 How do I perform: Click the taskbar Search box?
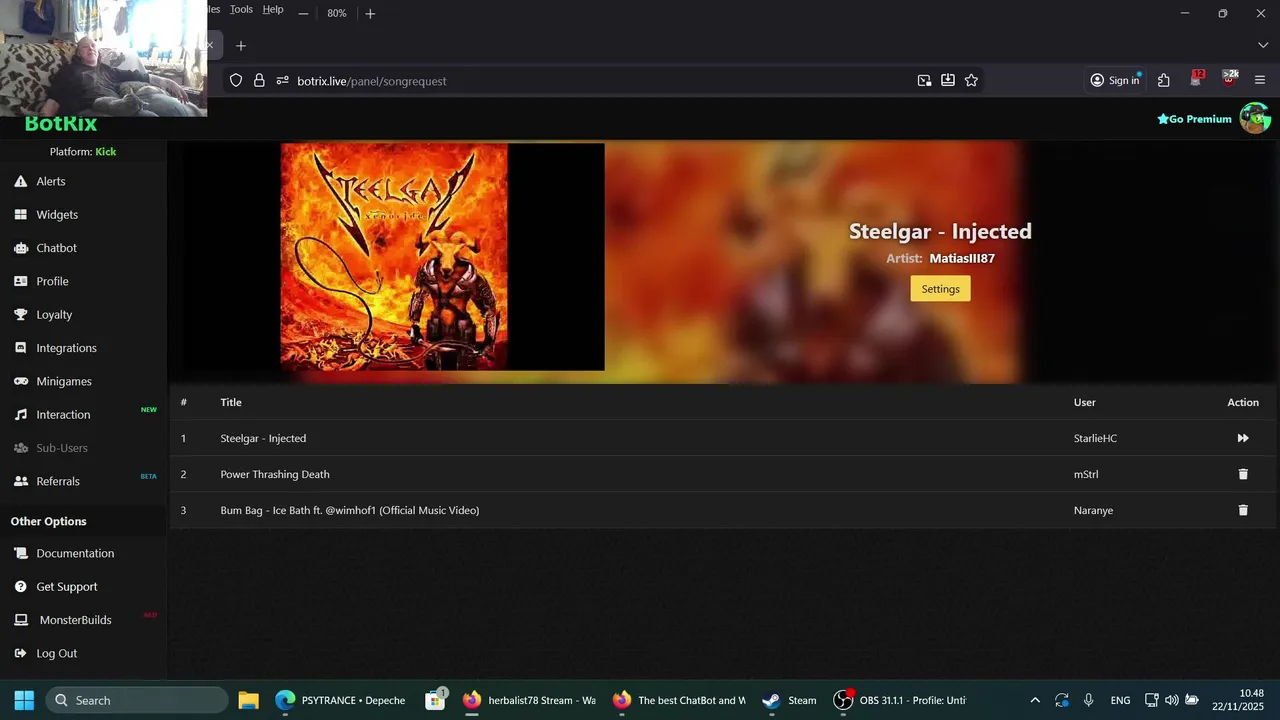pyautogui.click(x=138, y=700)
